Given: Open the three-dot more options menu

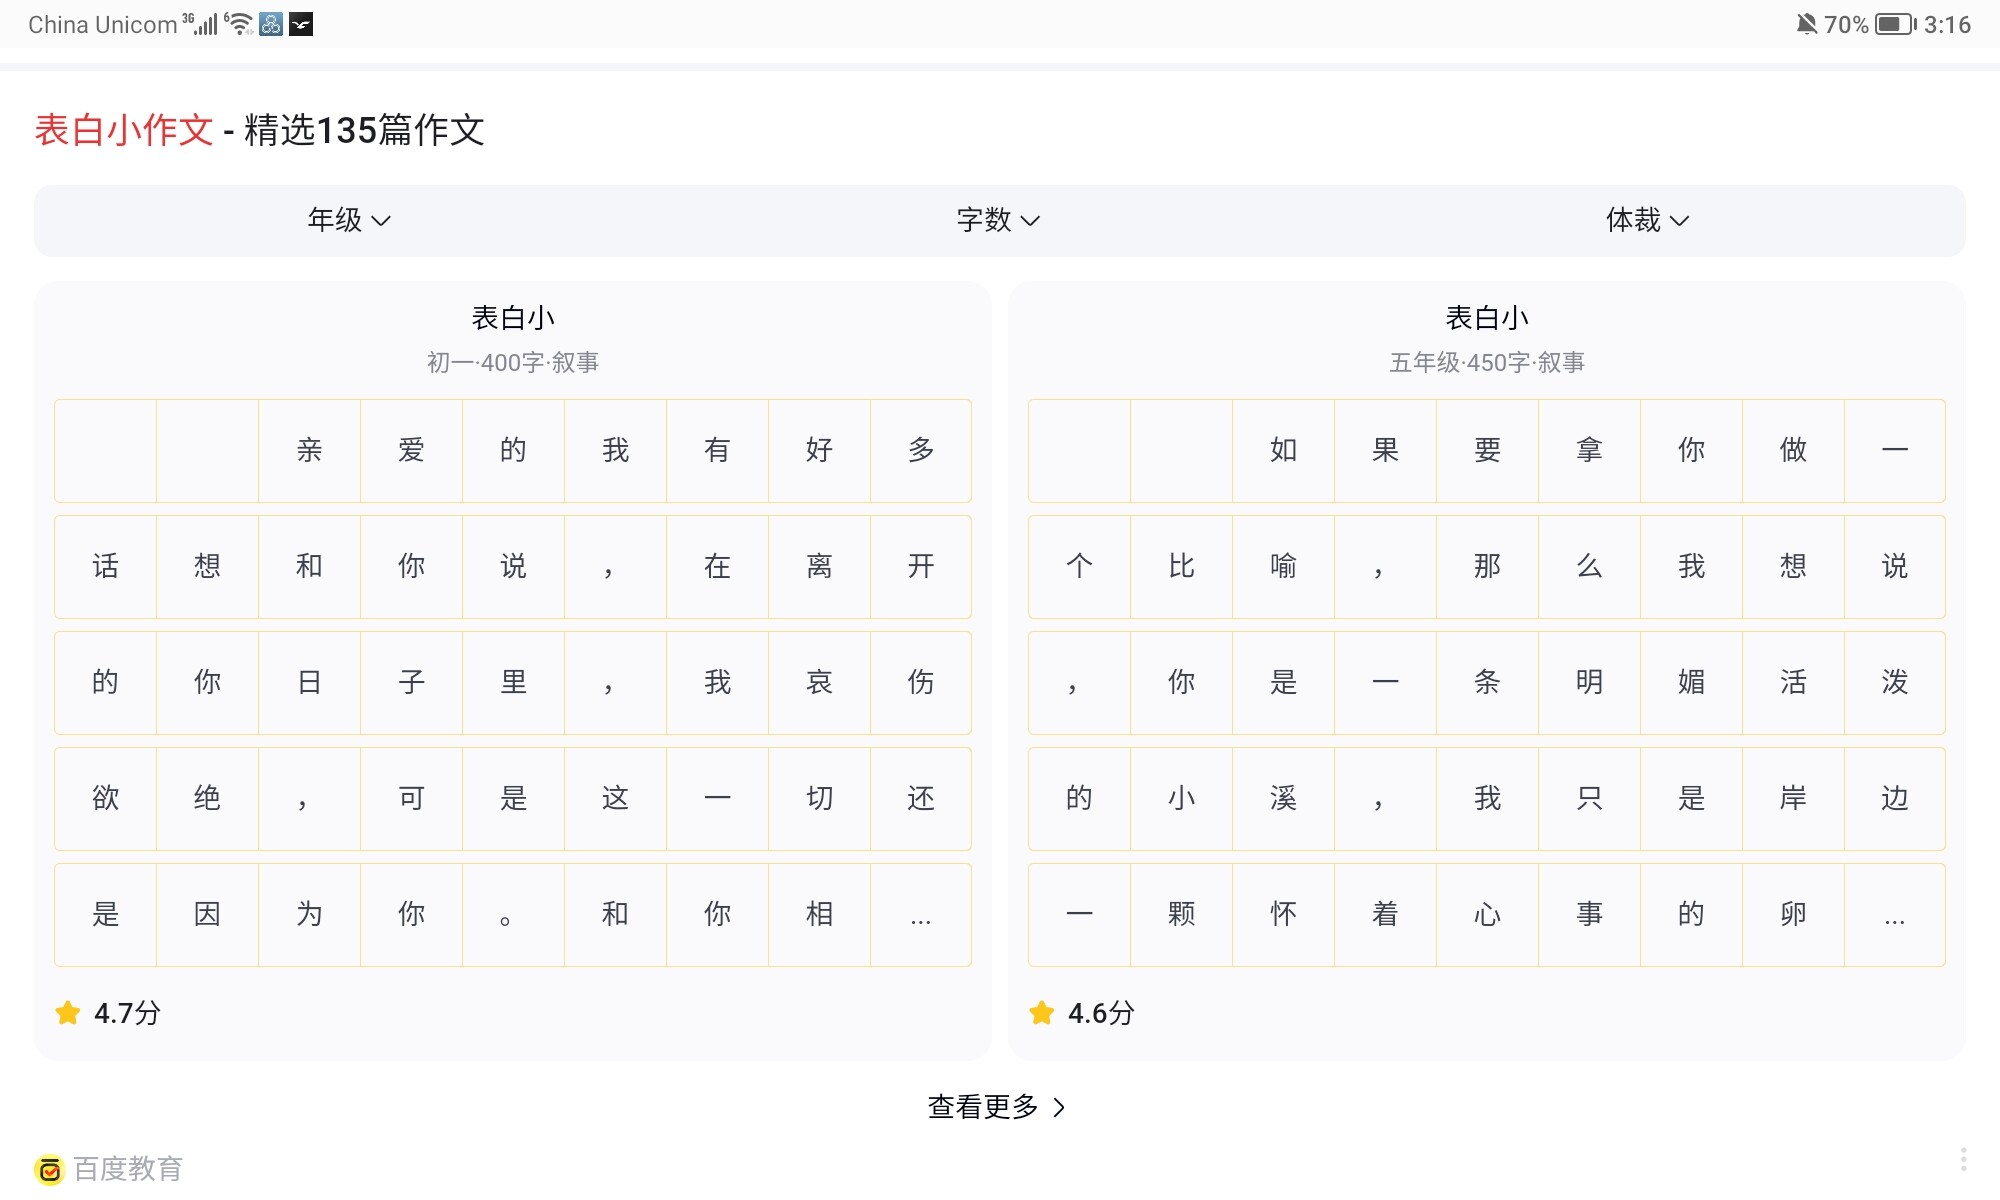Looking at the screenshot, I should (x=1963, y=1160).
